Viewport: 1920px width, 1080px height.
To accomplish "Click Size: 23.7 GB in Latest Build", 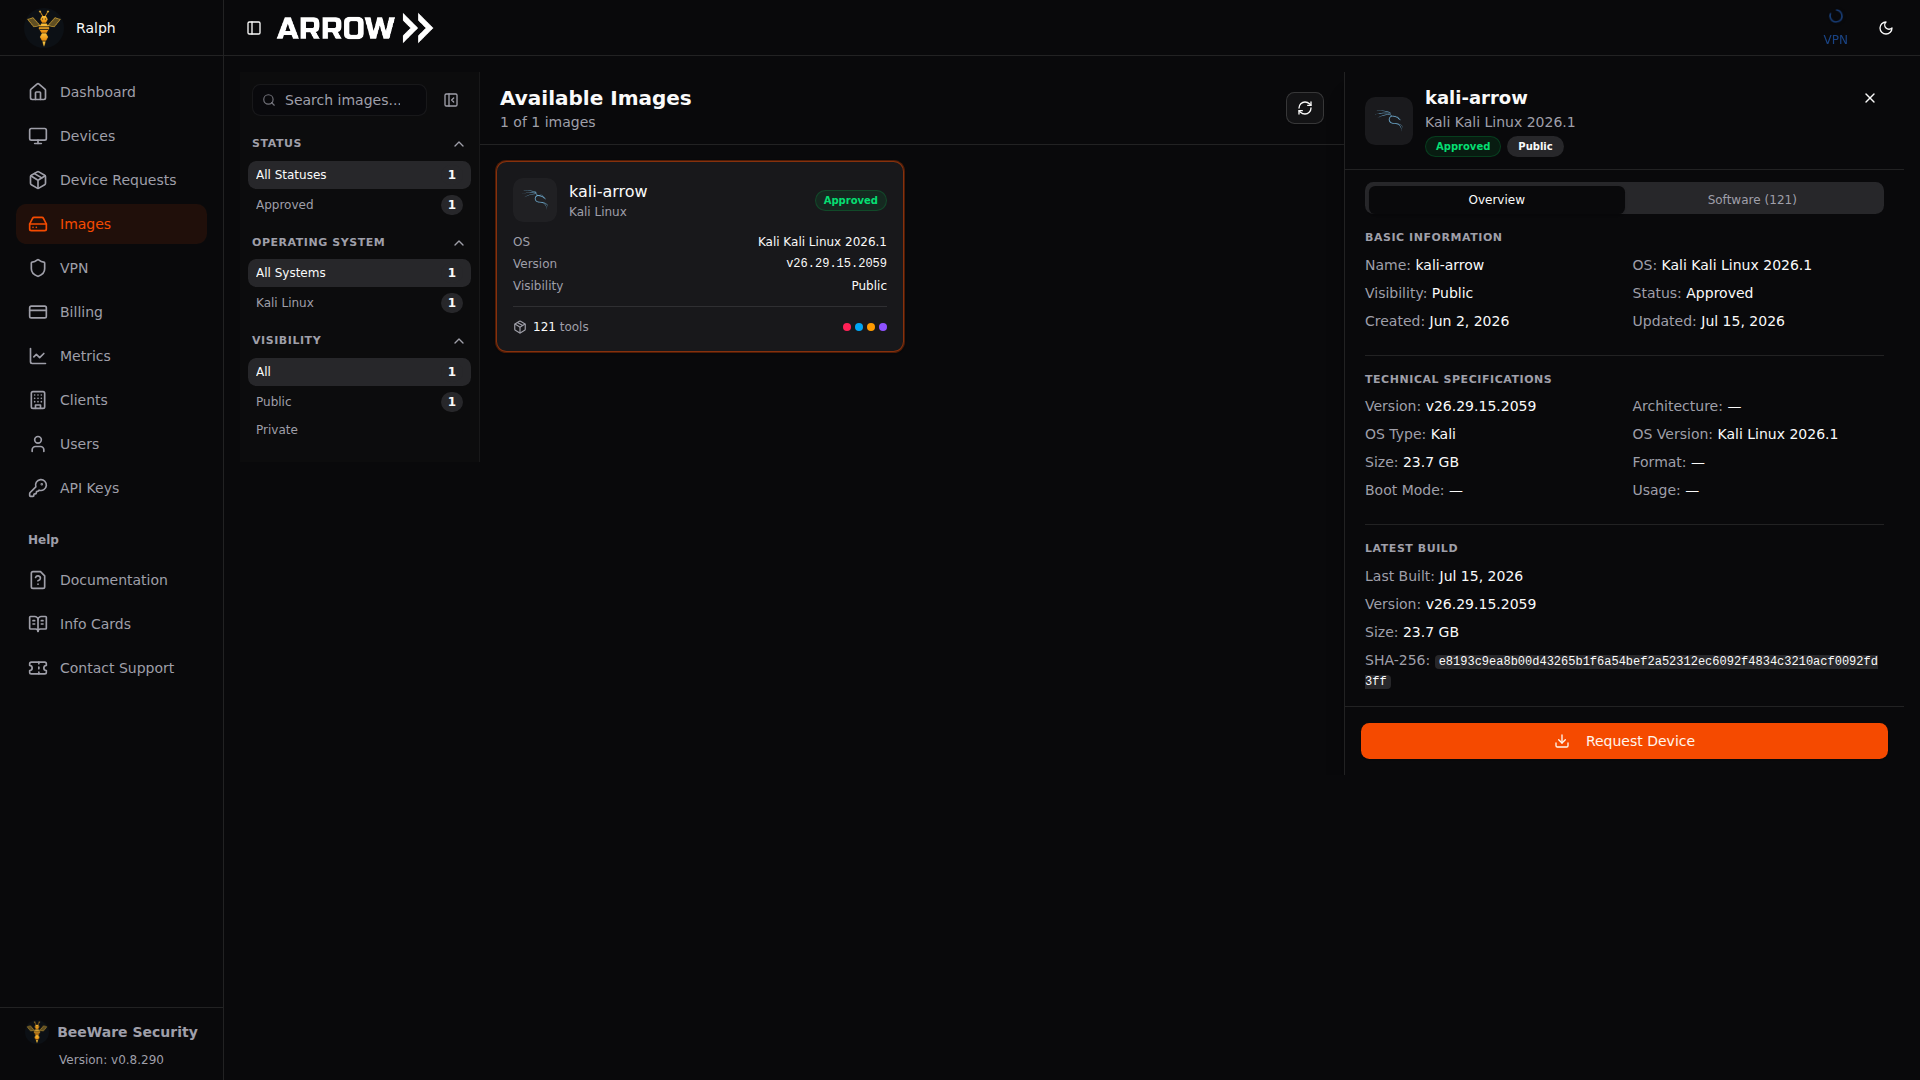I will point(1412,632).
